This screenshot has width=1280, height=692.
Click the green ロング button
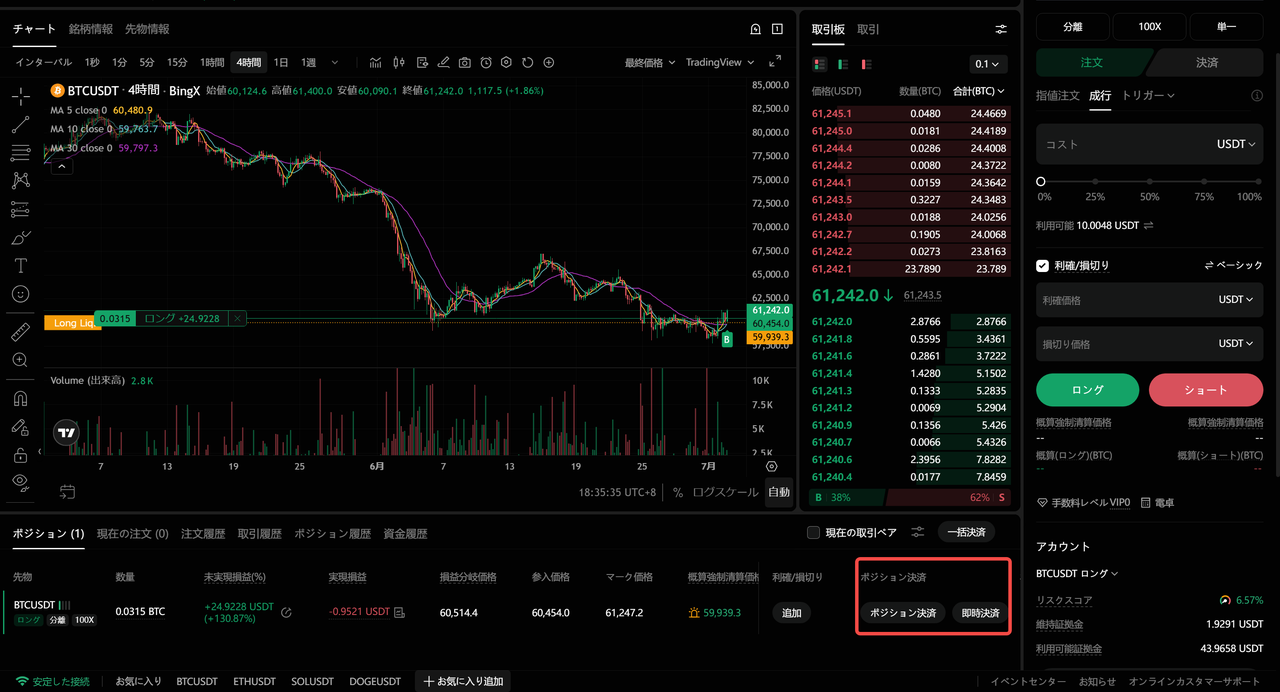(1087, 390)
